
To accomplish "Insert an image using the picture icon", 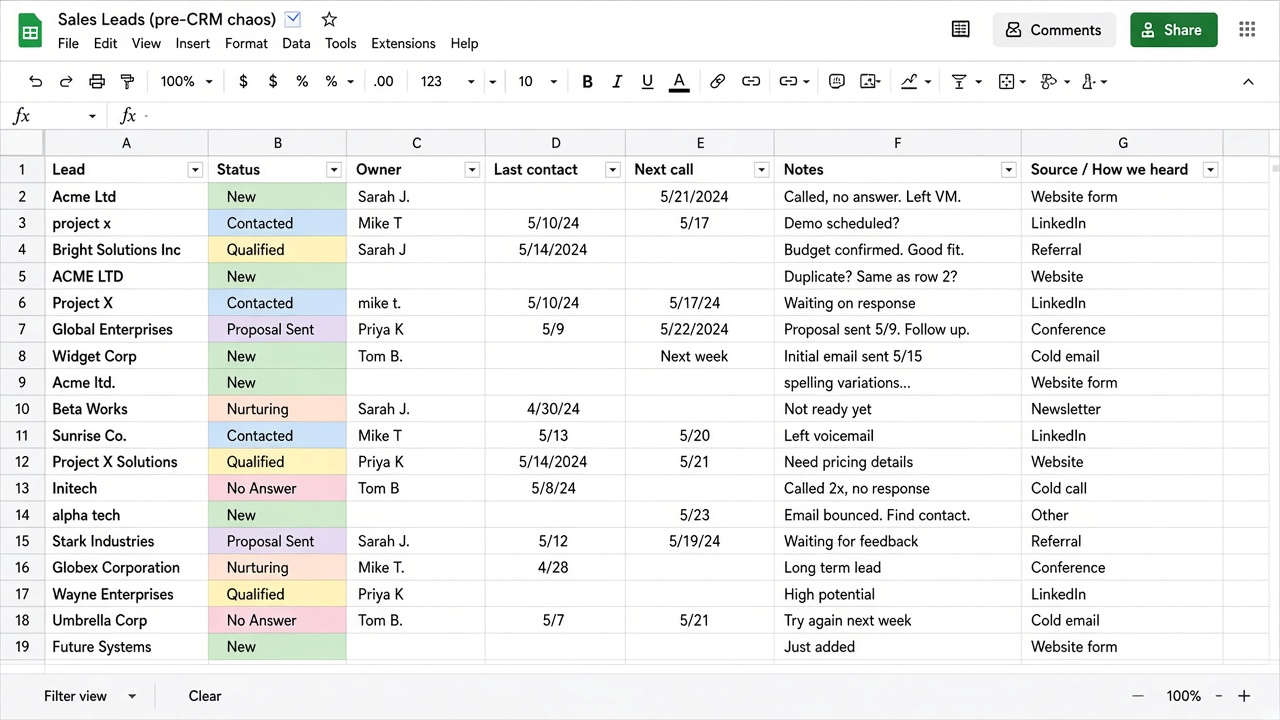I will [869, 82].
